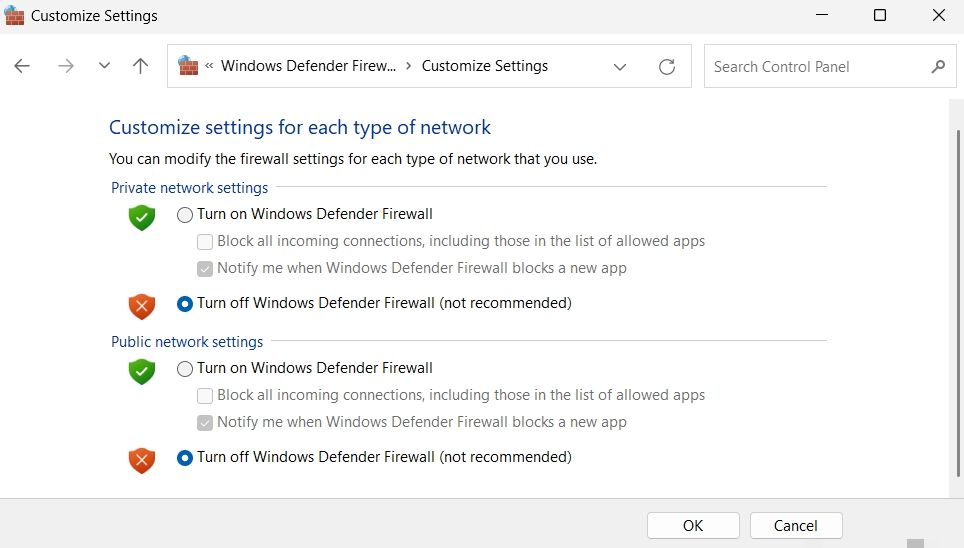Go forward with the right arrow
This screenshot has width=964, height=548.
pyautogui.click(x=66, y=66)
